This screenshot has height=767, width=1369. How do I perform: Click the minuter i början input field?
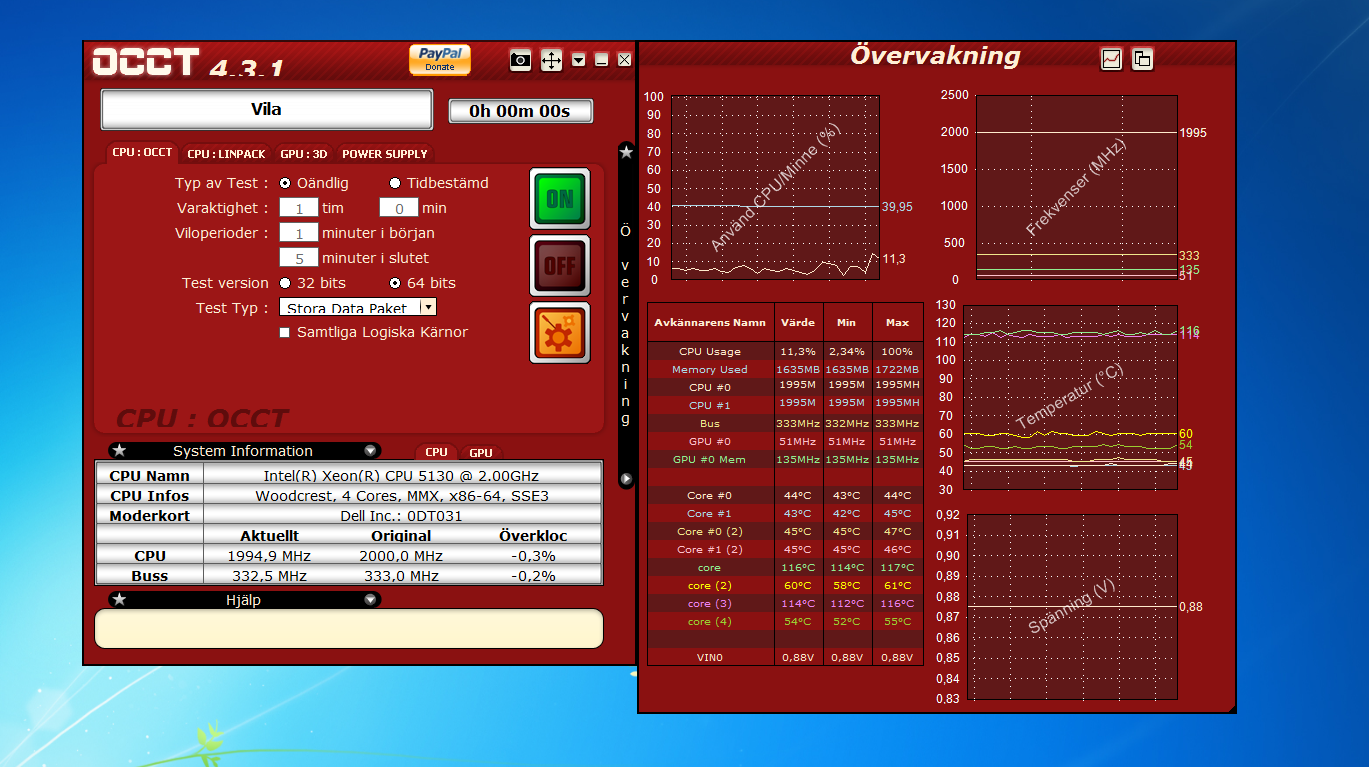pos(299,233)
